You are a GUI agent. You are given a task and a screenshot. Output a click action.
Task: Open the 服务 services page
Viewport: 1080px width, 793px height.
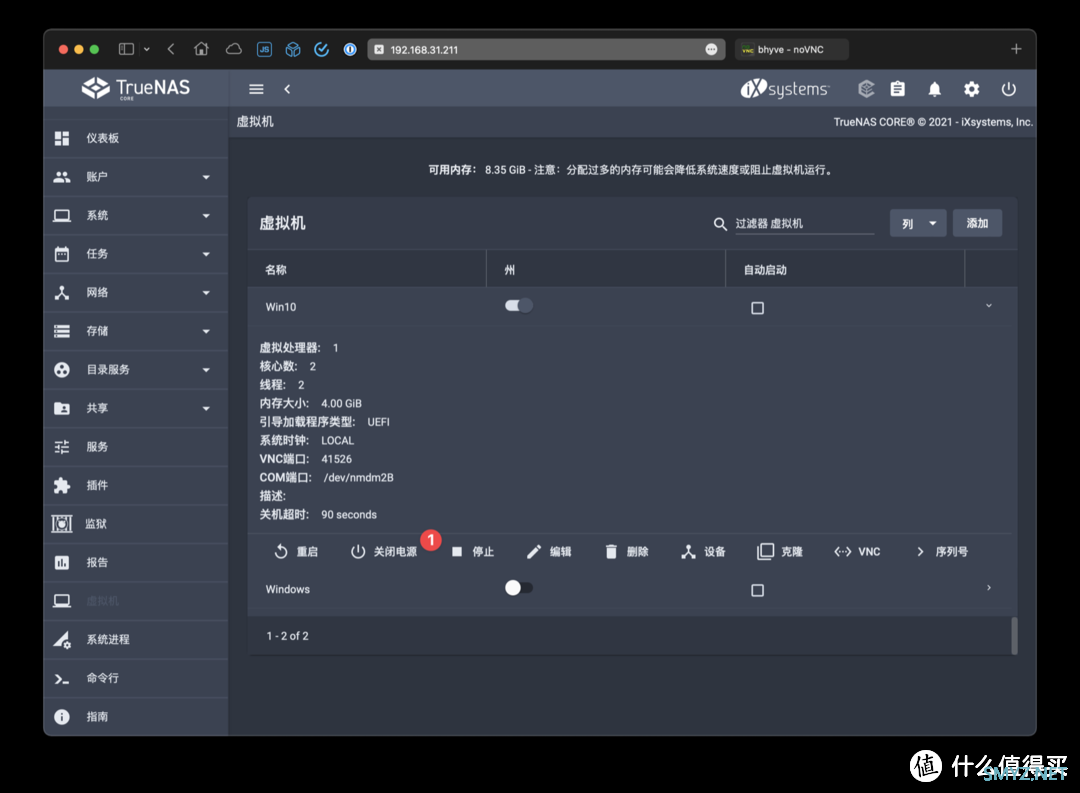point(135,447)
